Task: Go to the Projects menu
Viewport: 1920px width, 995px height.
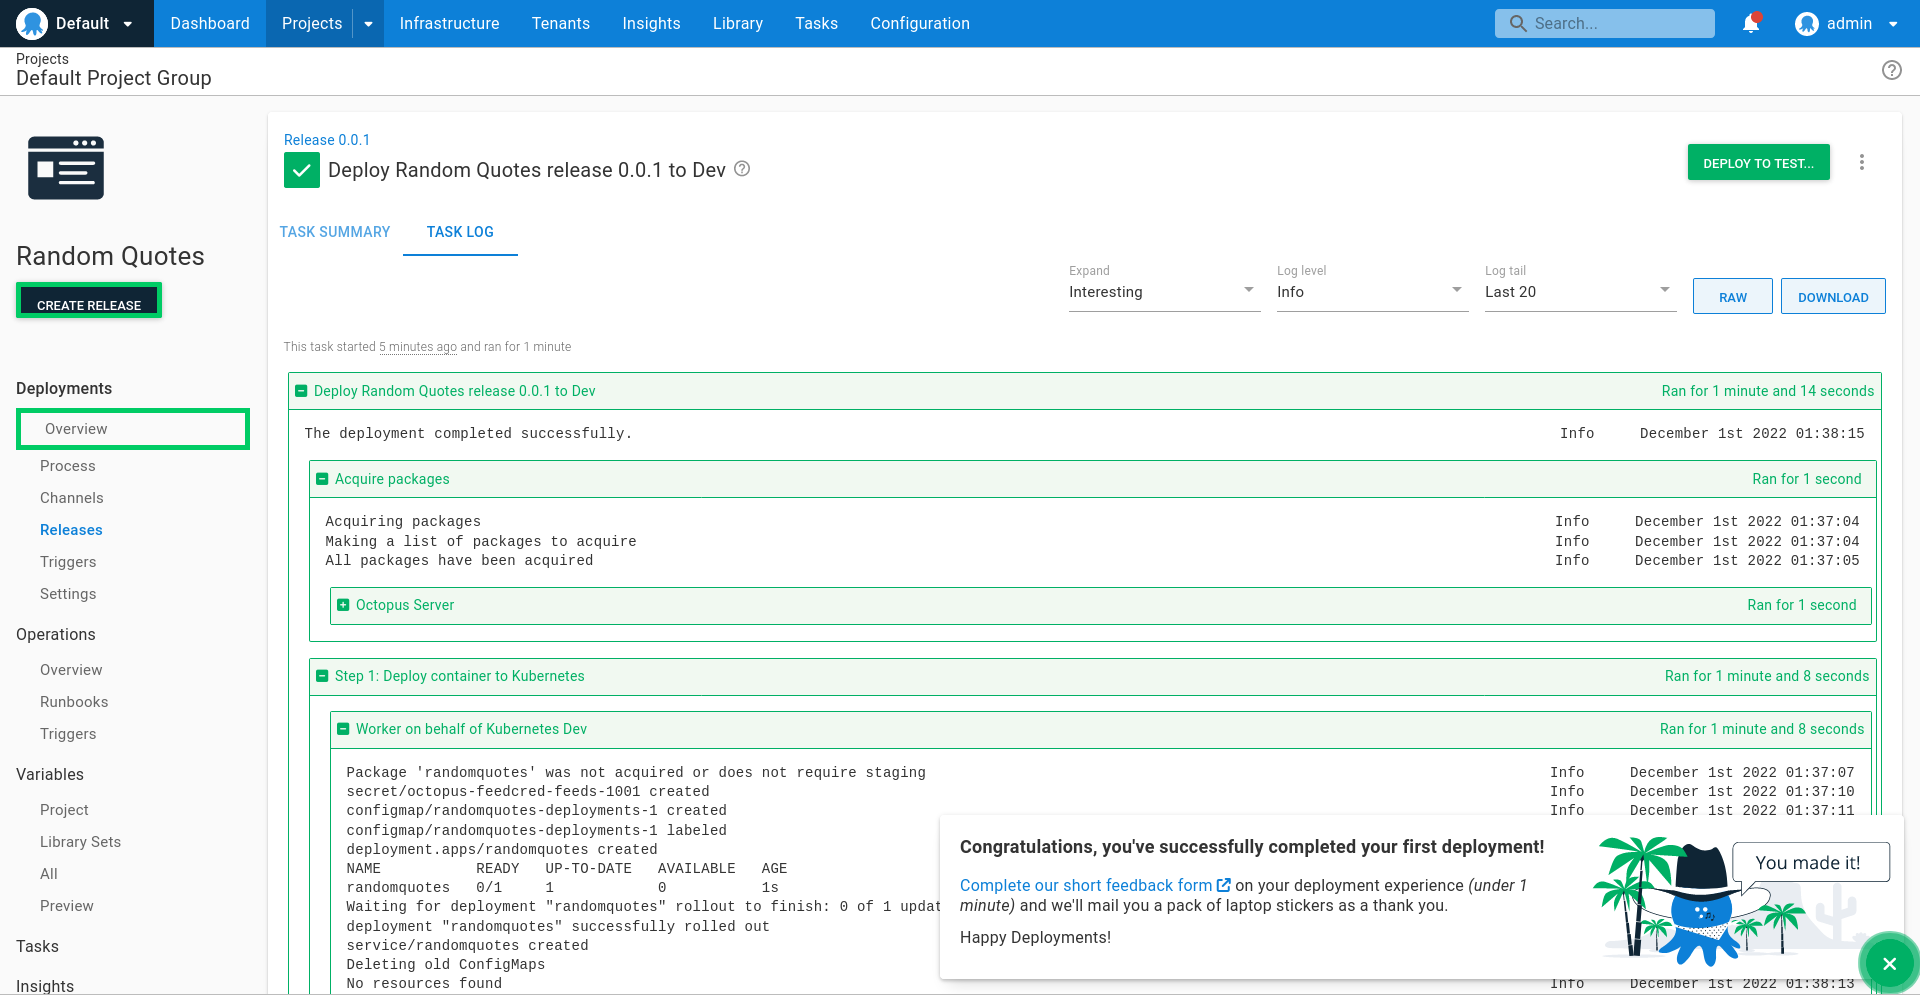Action: (311, 23)
